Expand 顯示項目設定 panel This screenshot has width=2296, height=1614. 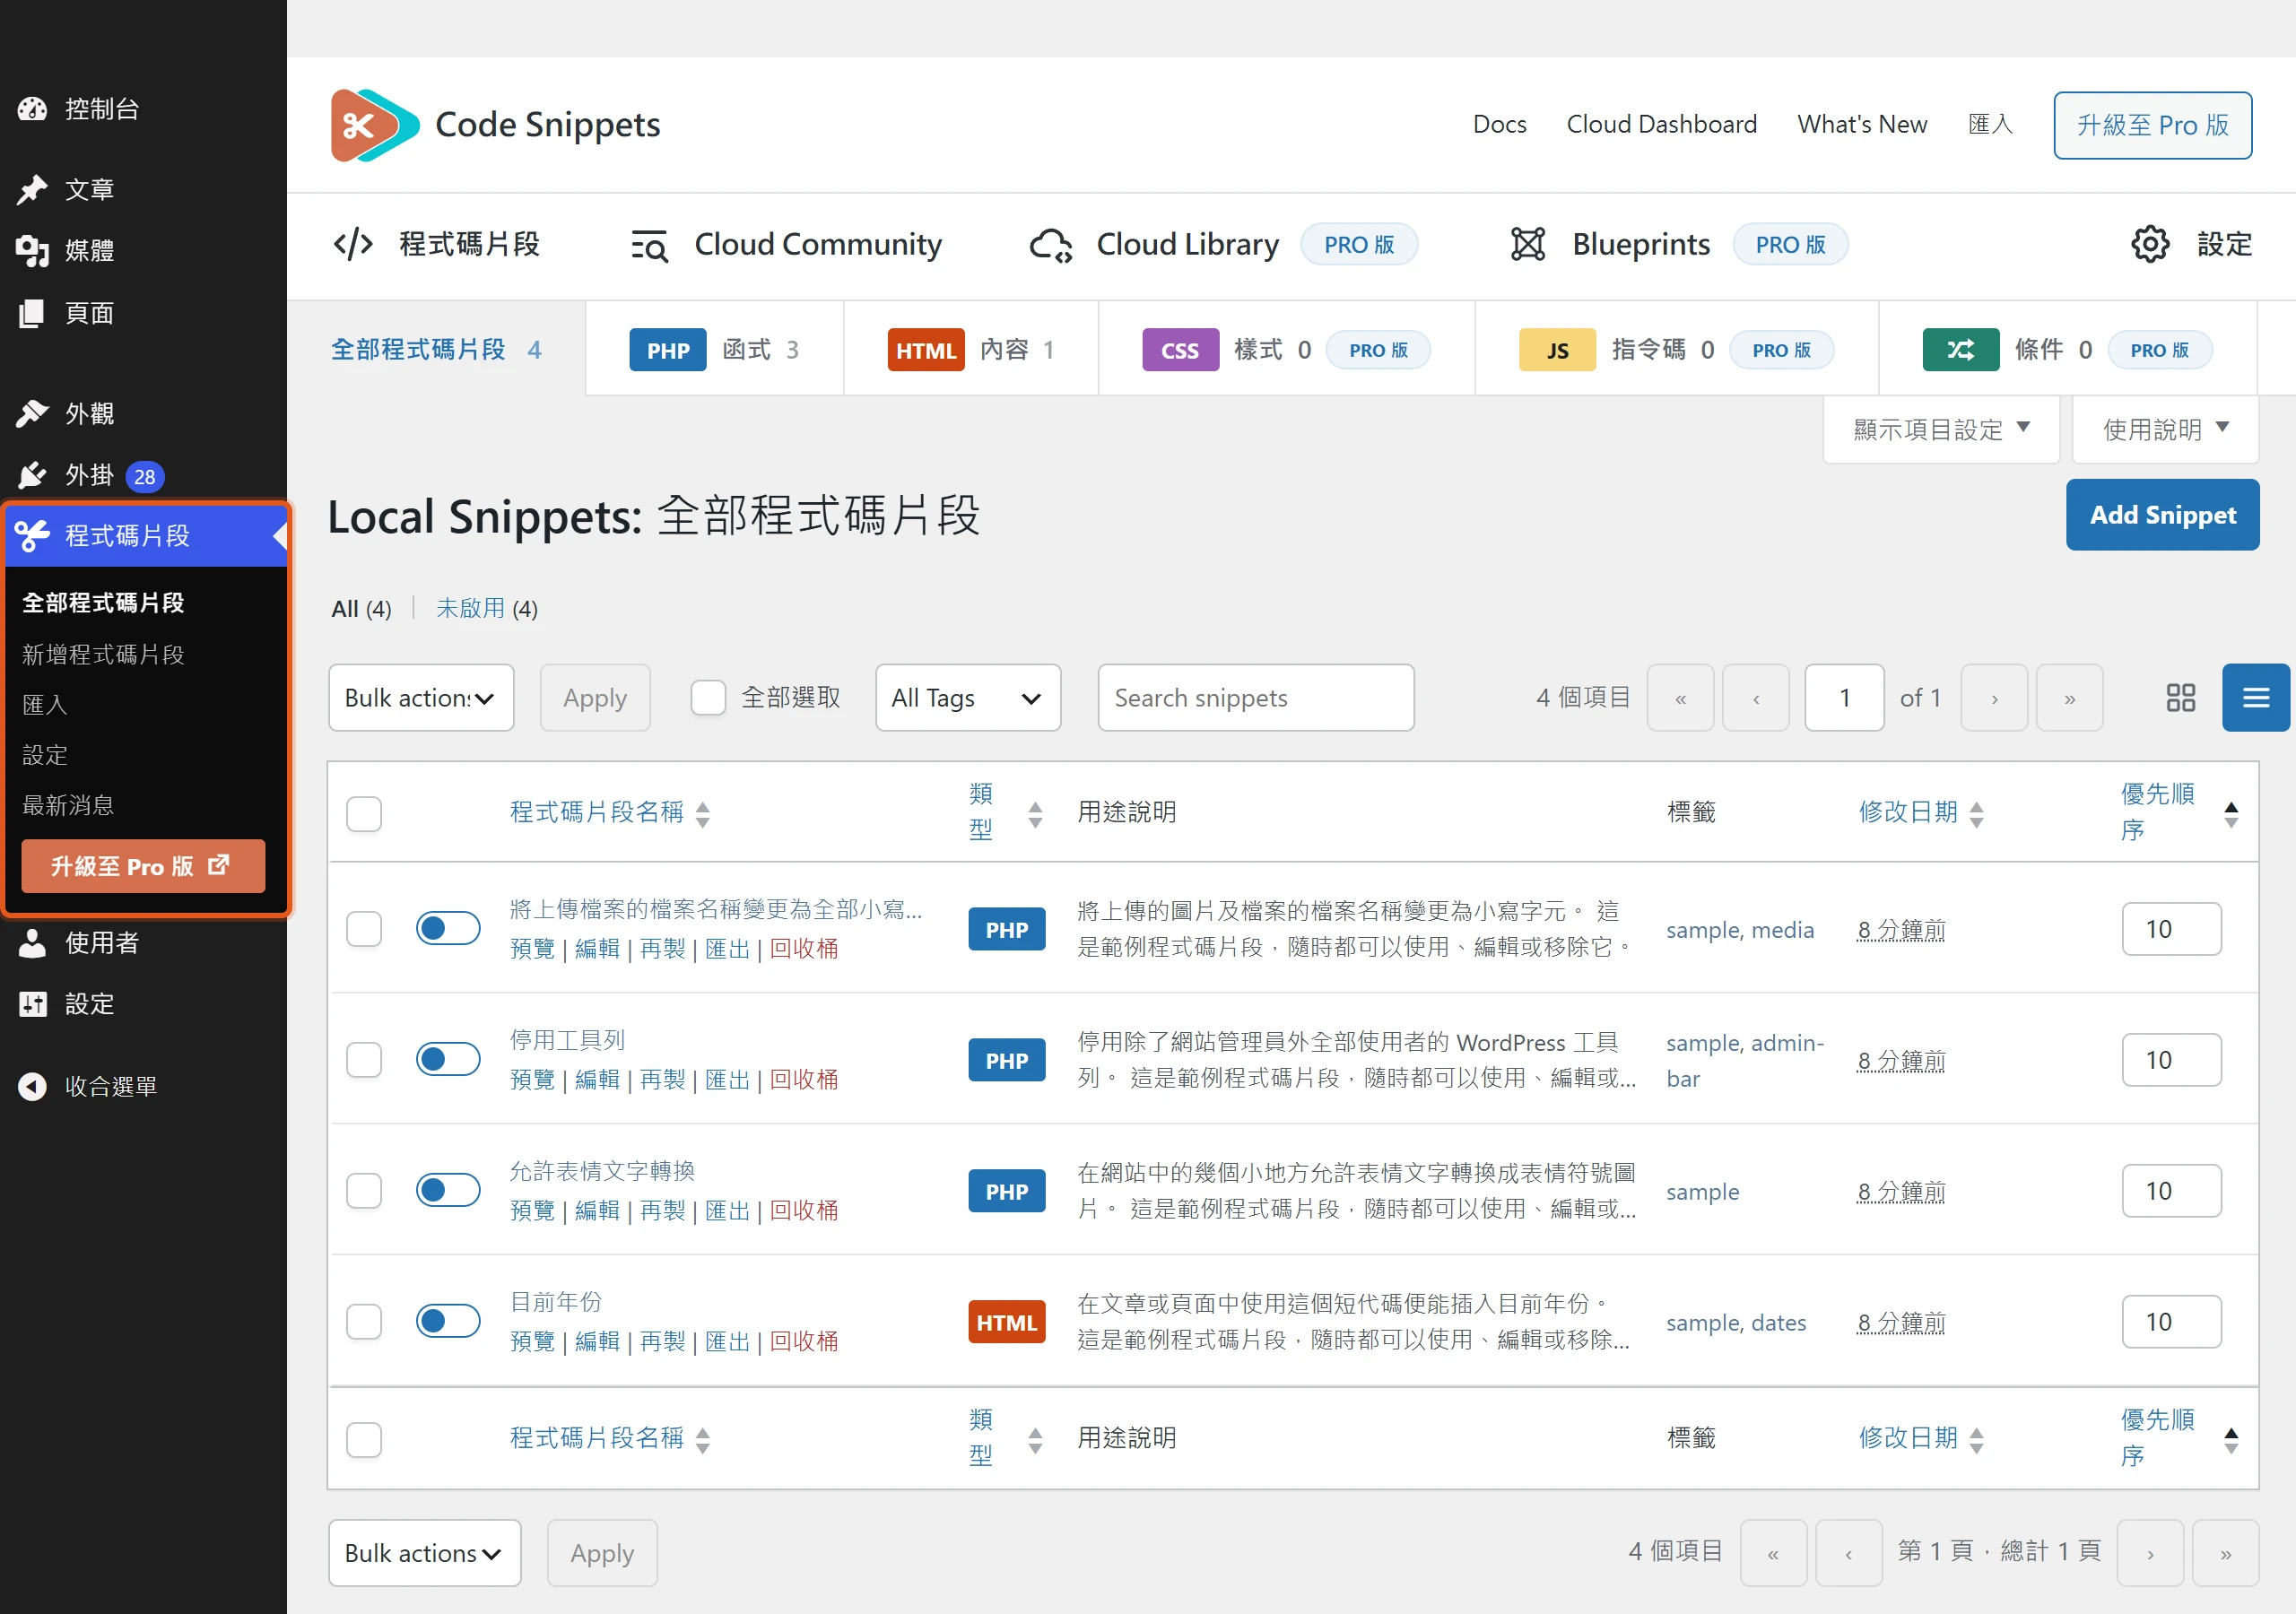(1941, 429)
